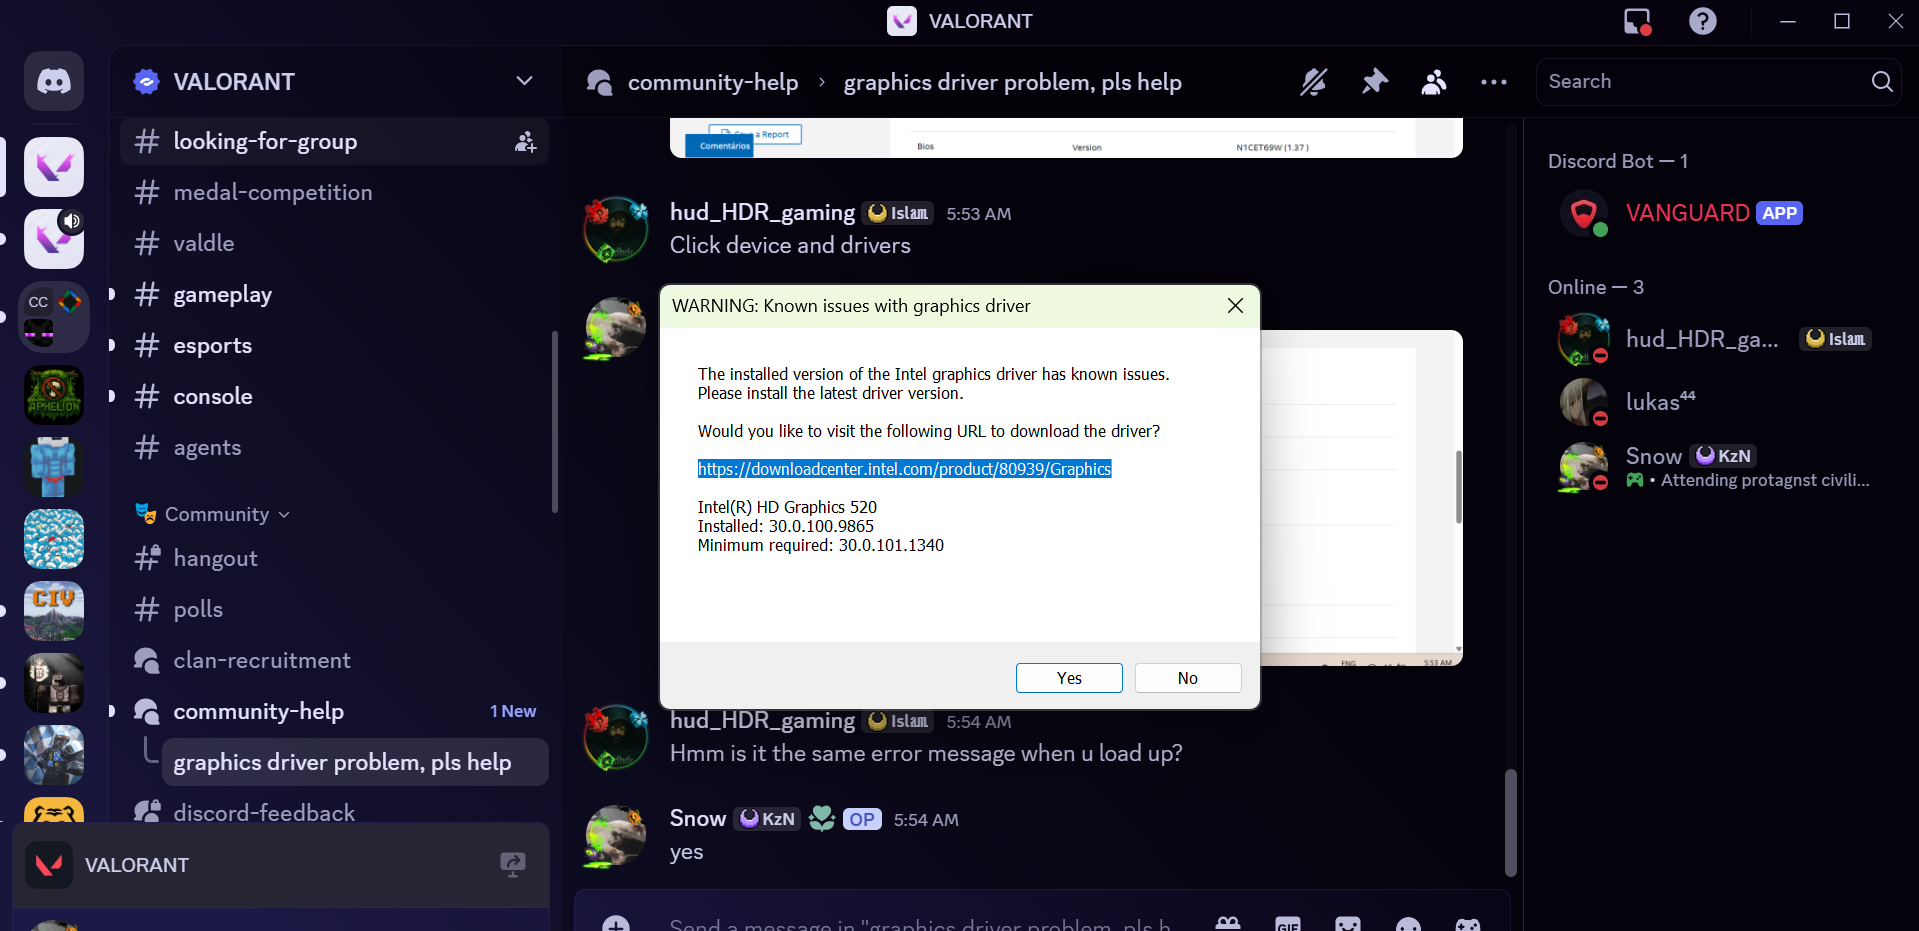This screenshot has width=1919, height=931.
Task: Open the screenshot attachment behind the dialog
Action: (x=1360, y=497)
